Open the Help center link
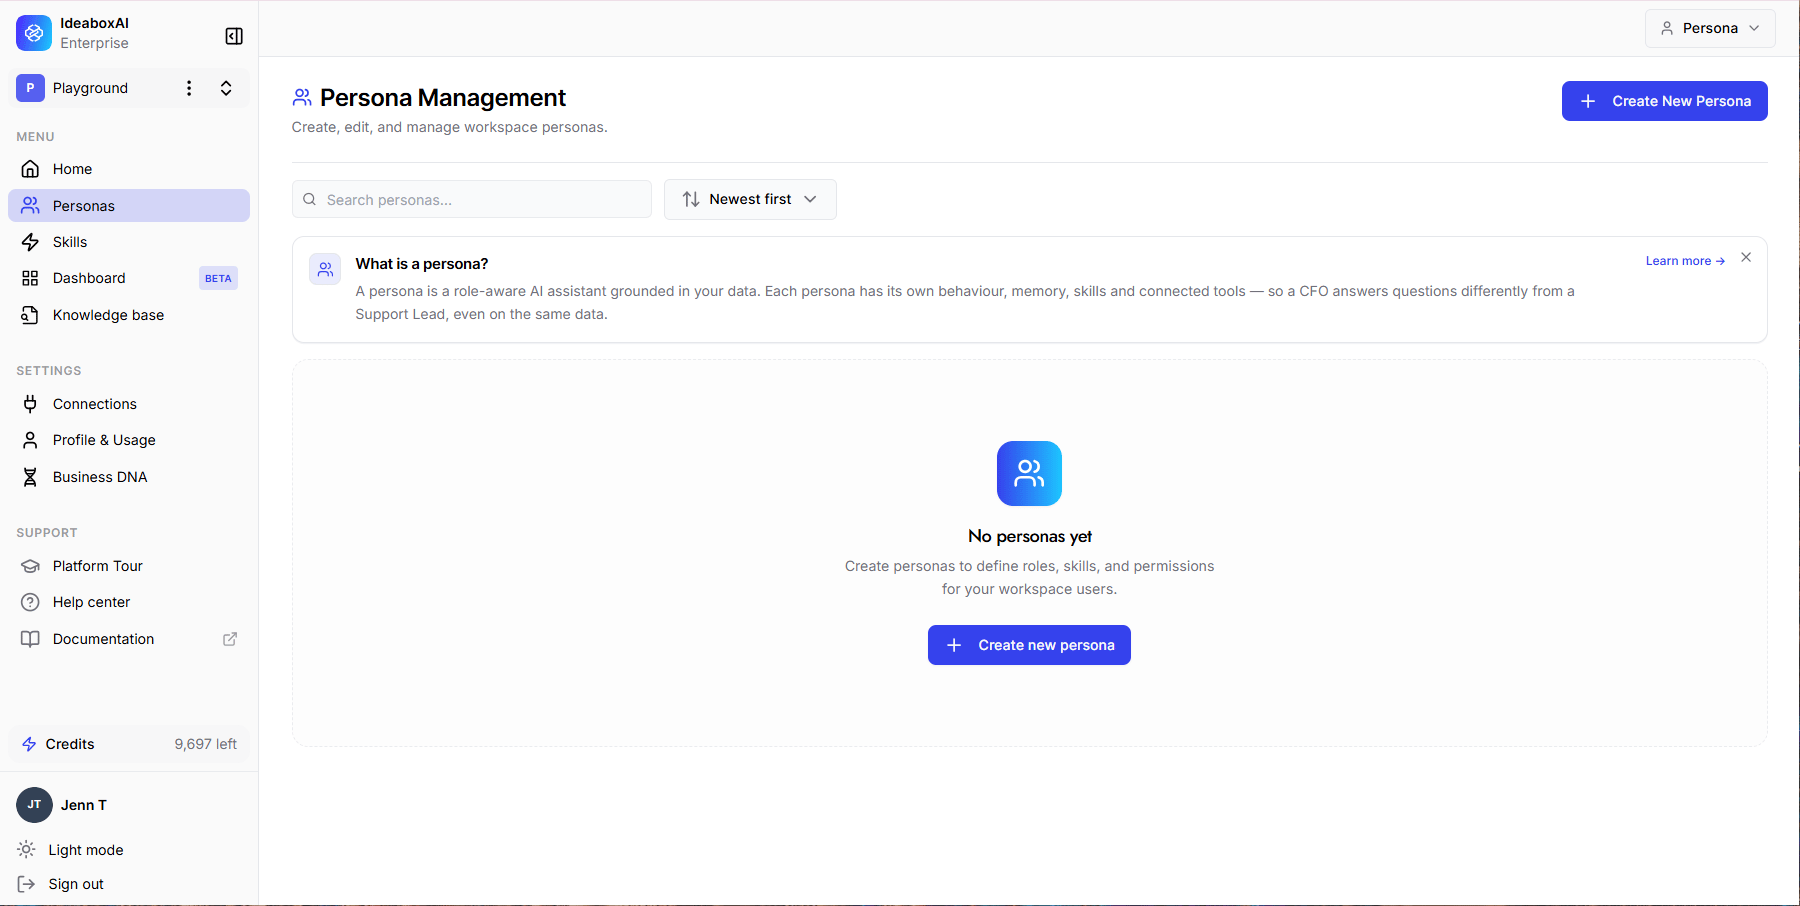The image size is (1800, 906). (129, 602)
